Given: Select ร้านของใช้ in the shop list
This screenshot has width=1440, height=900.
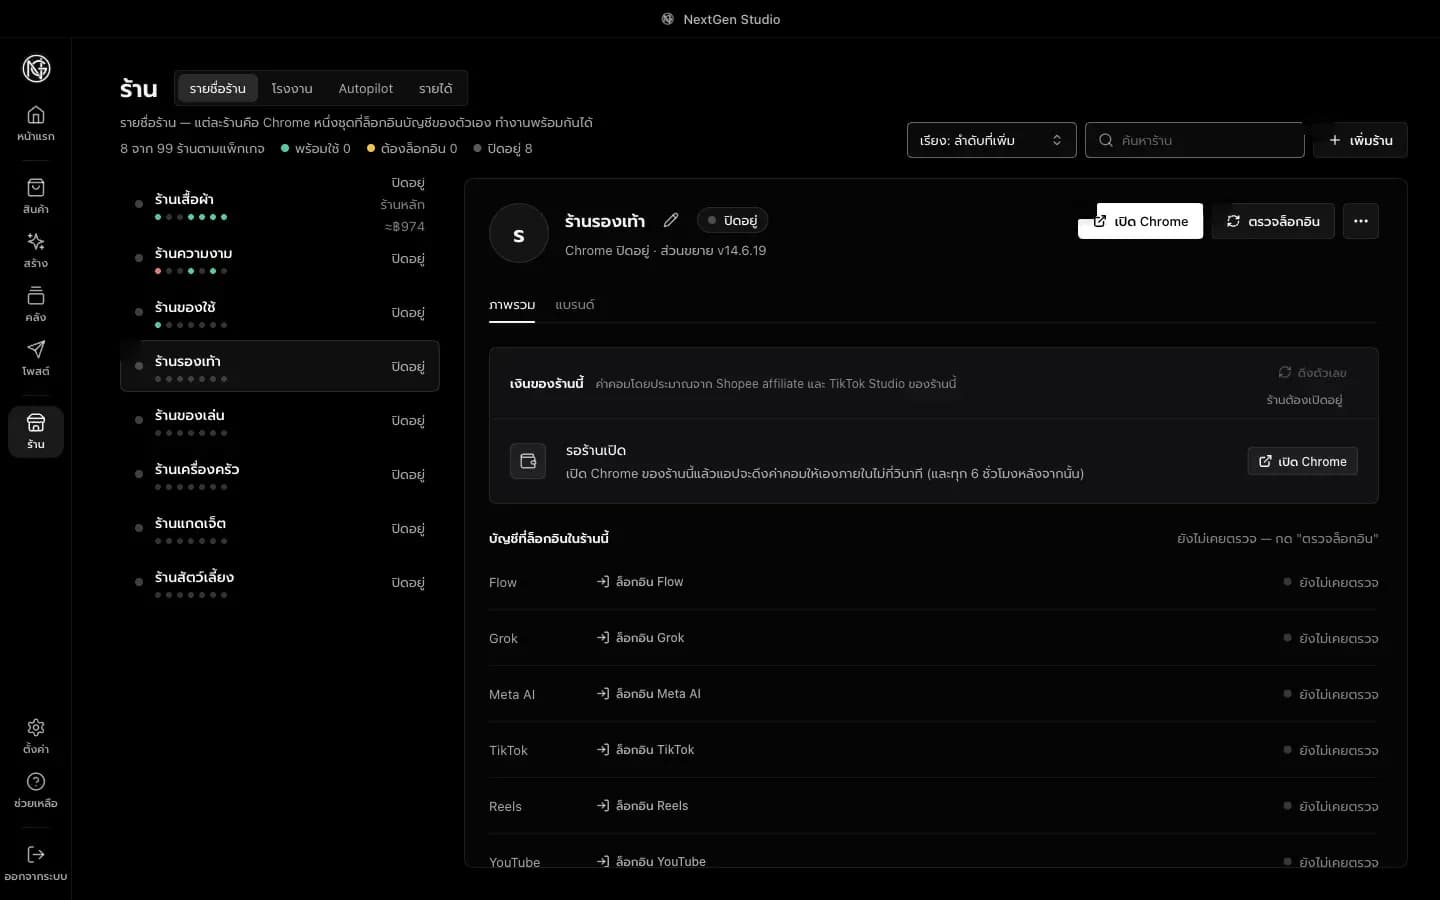Looking at the screenshot, I should click(280, 312).
